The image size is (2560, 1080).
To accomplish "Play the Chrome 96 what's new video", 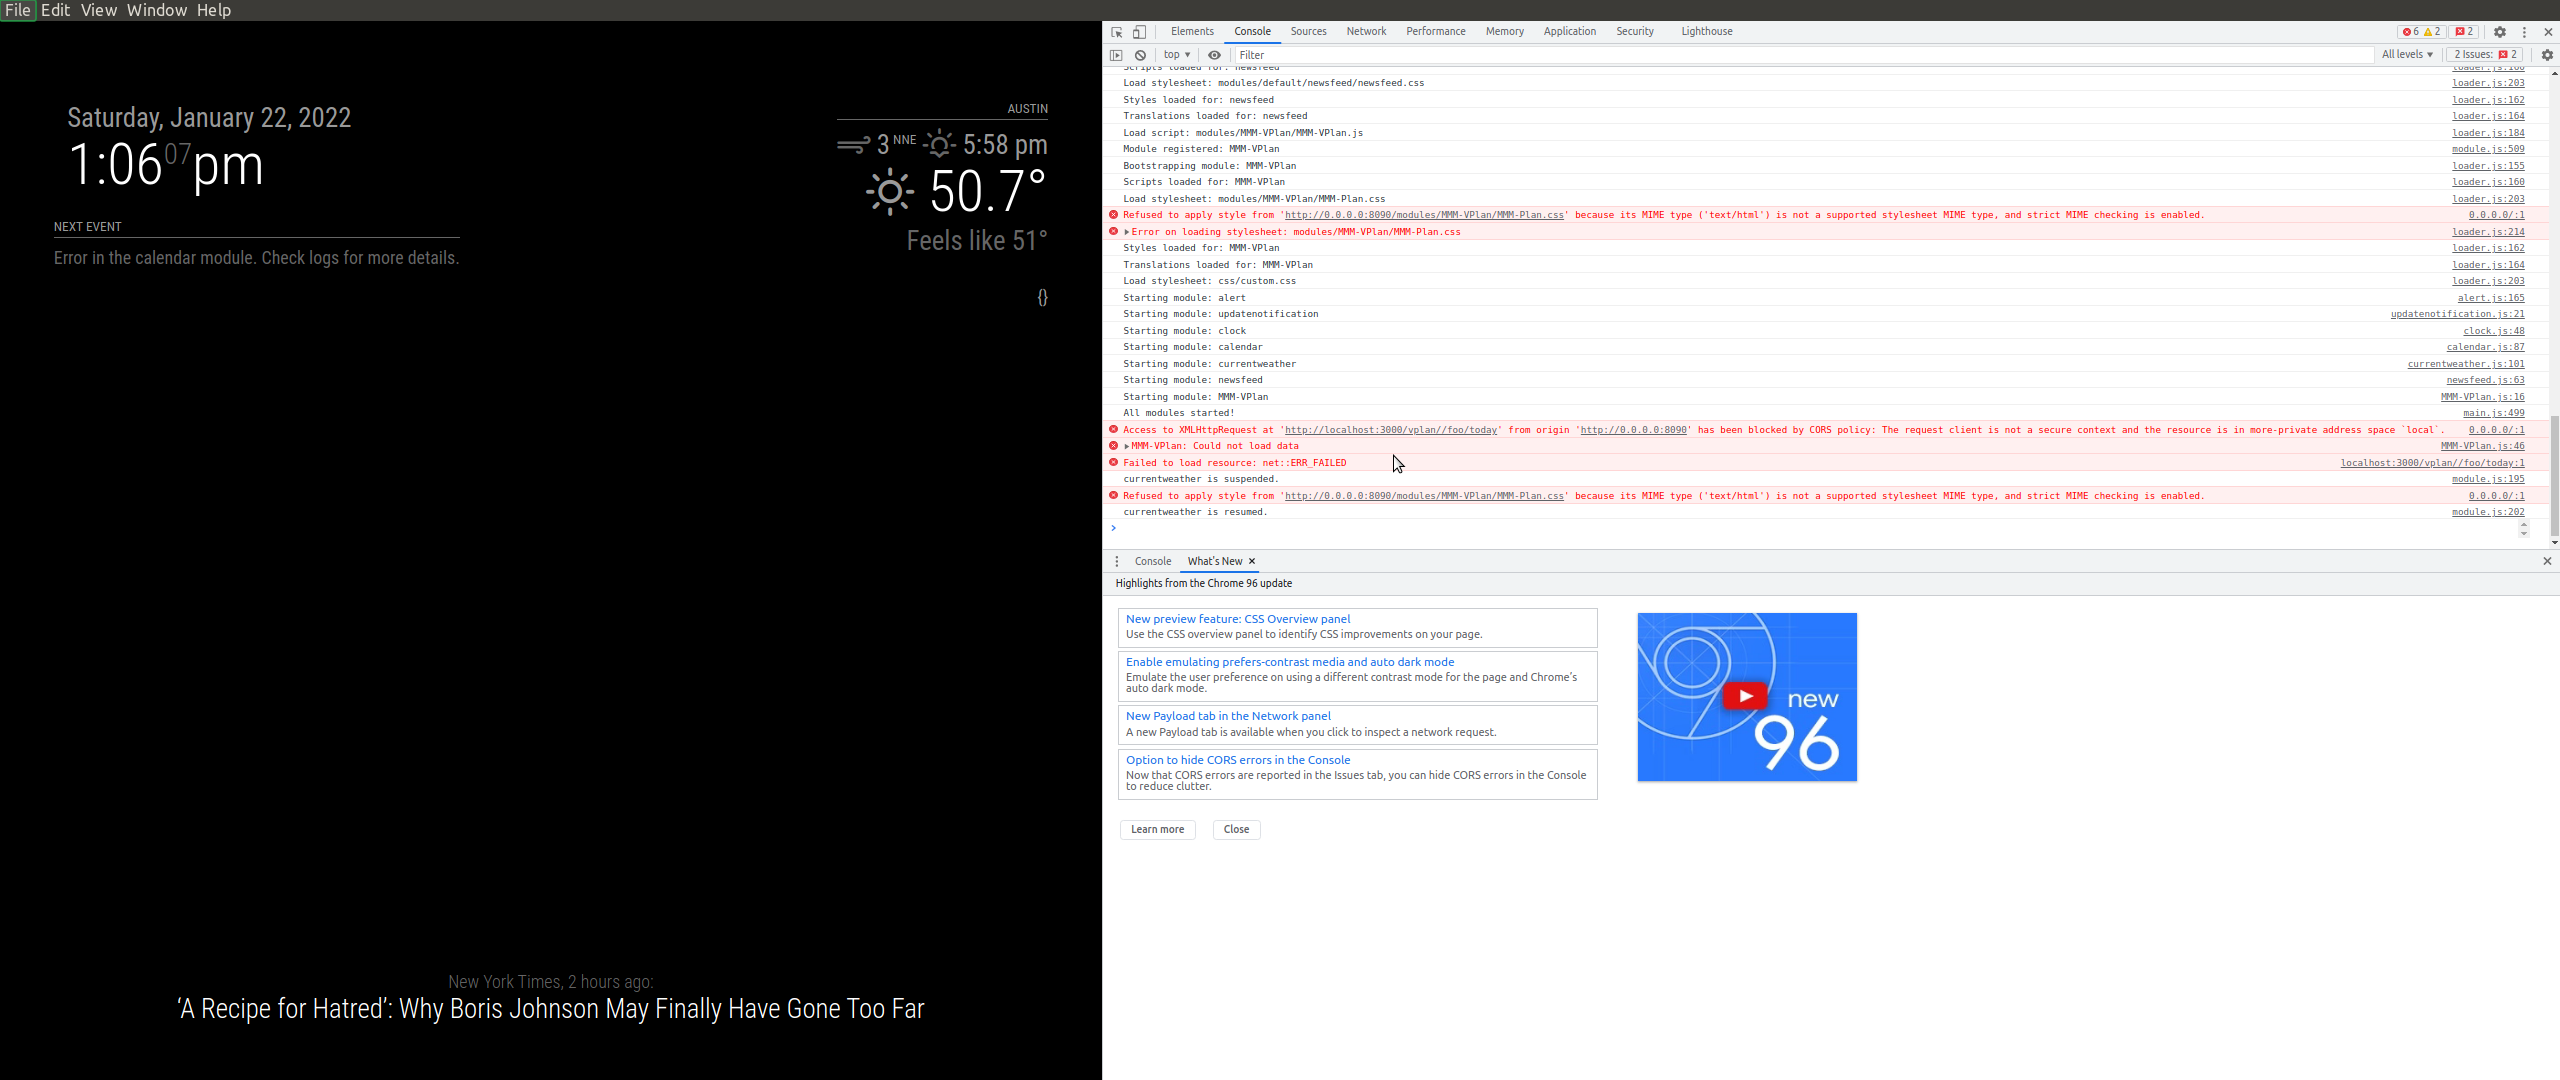I will coord(1745,696).
